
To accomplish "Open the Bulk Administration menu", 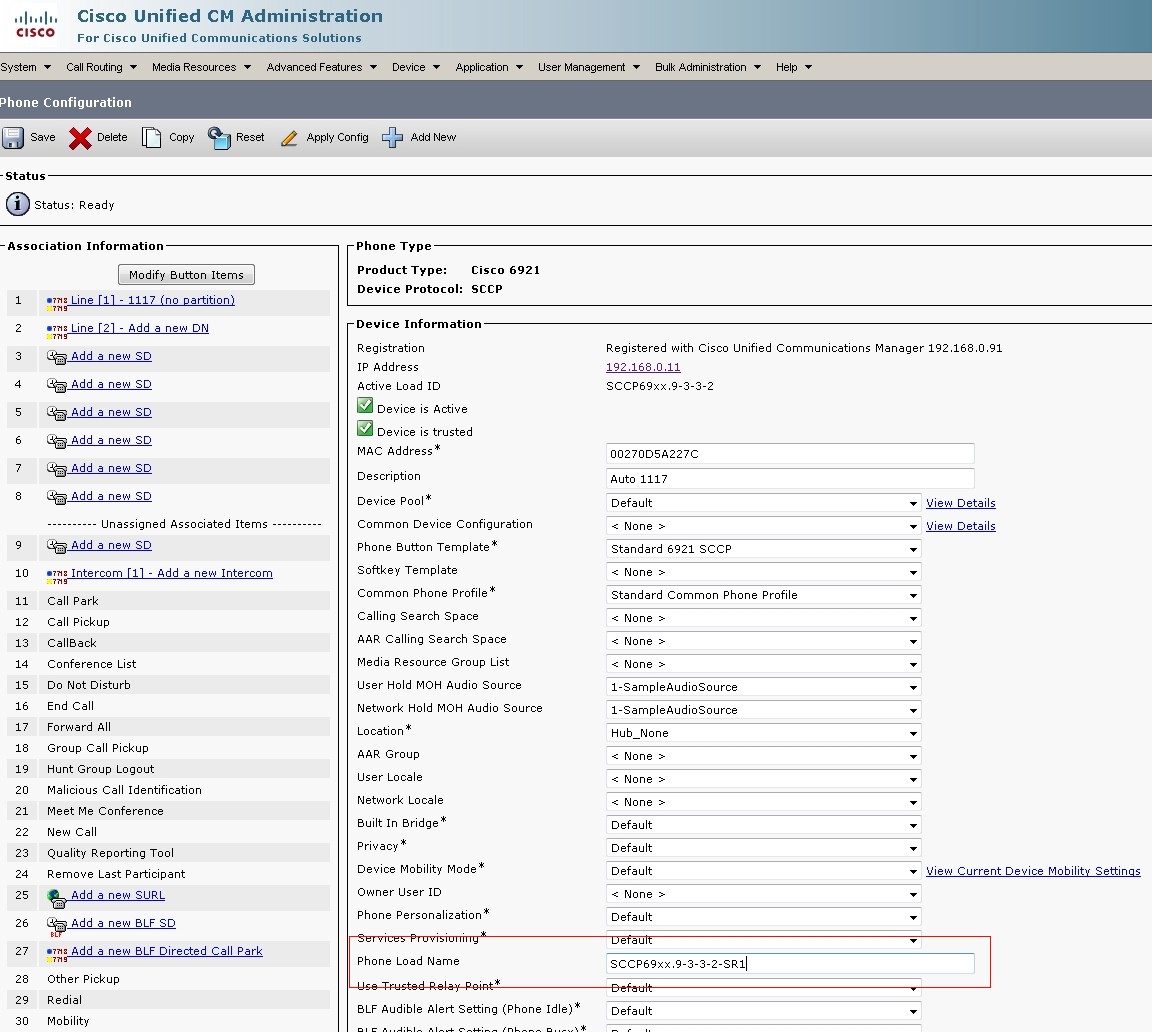I will tap(708, 67).
